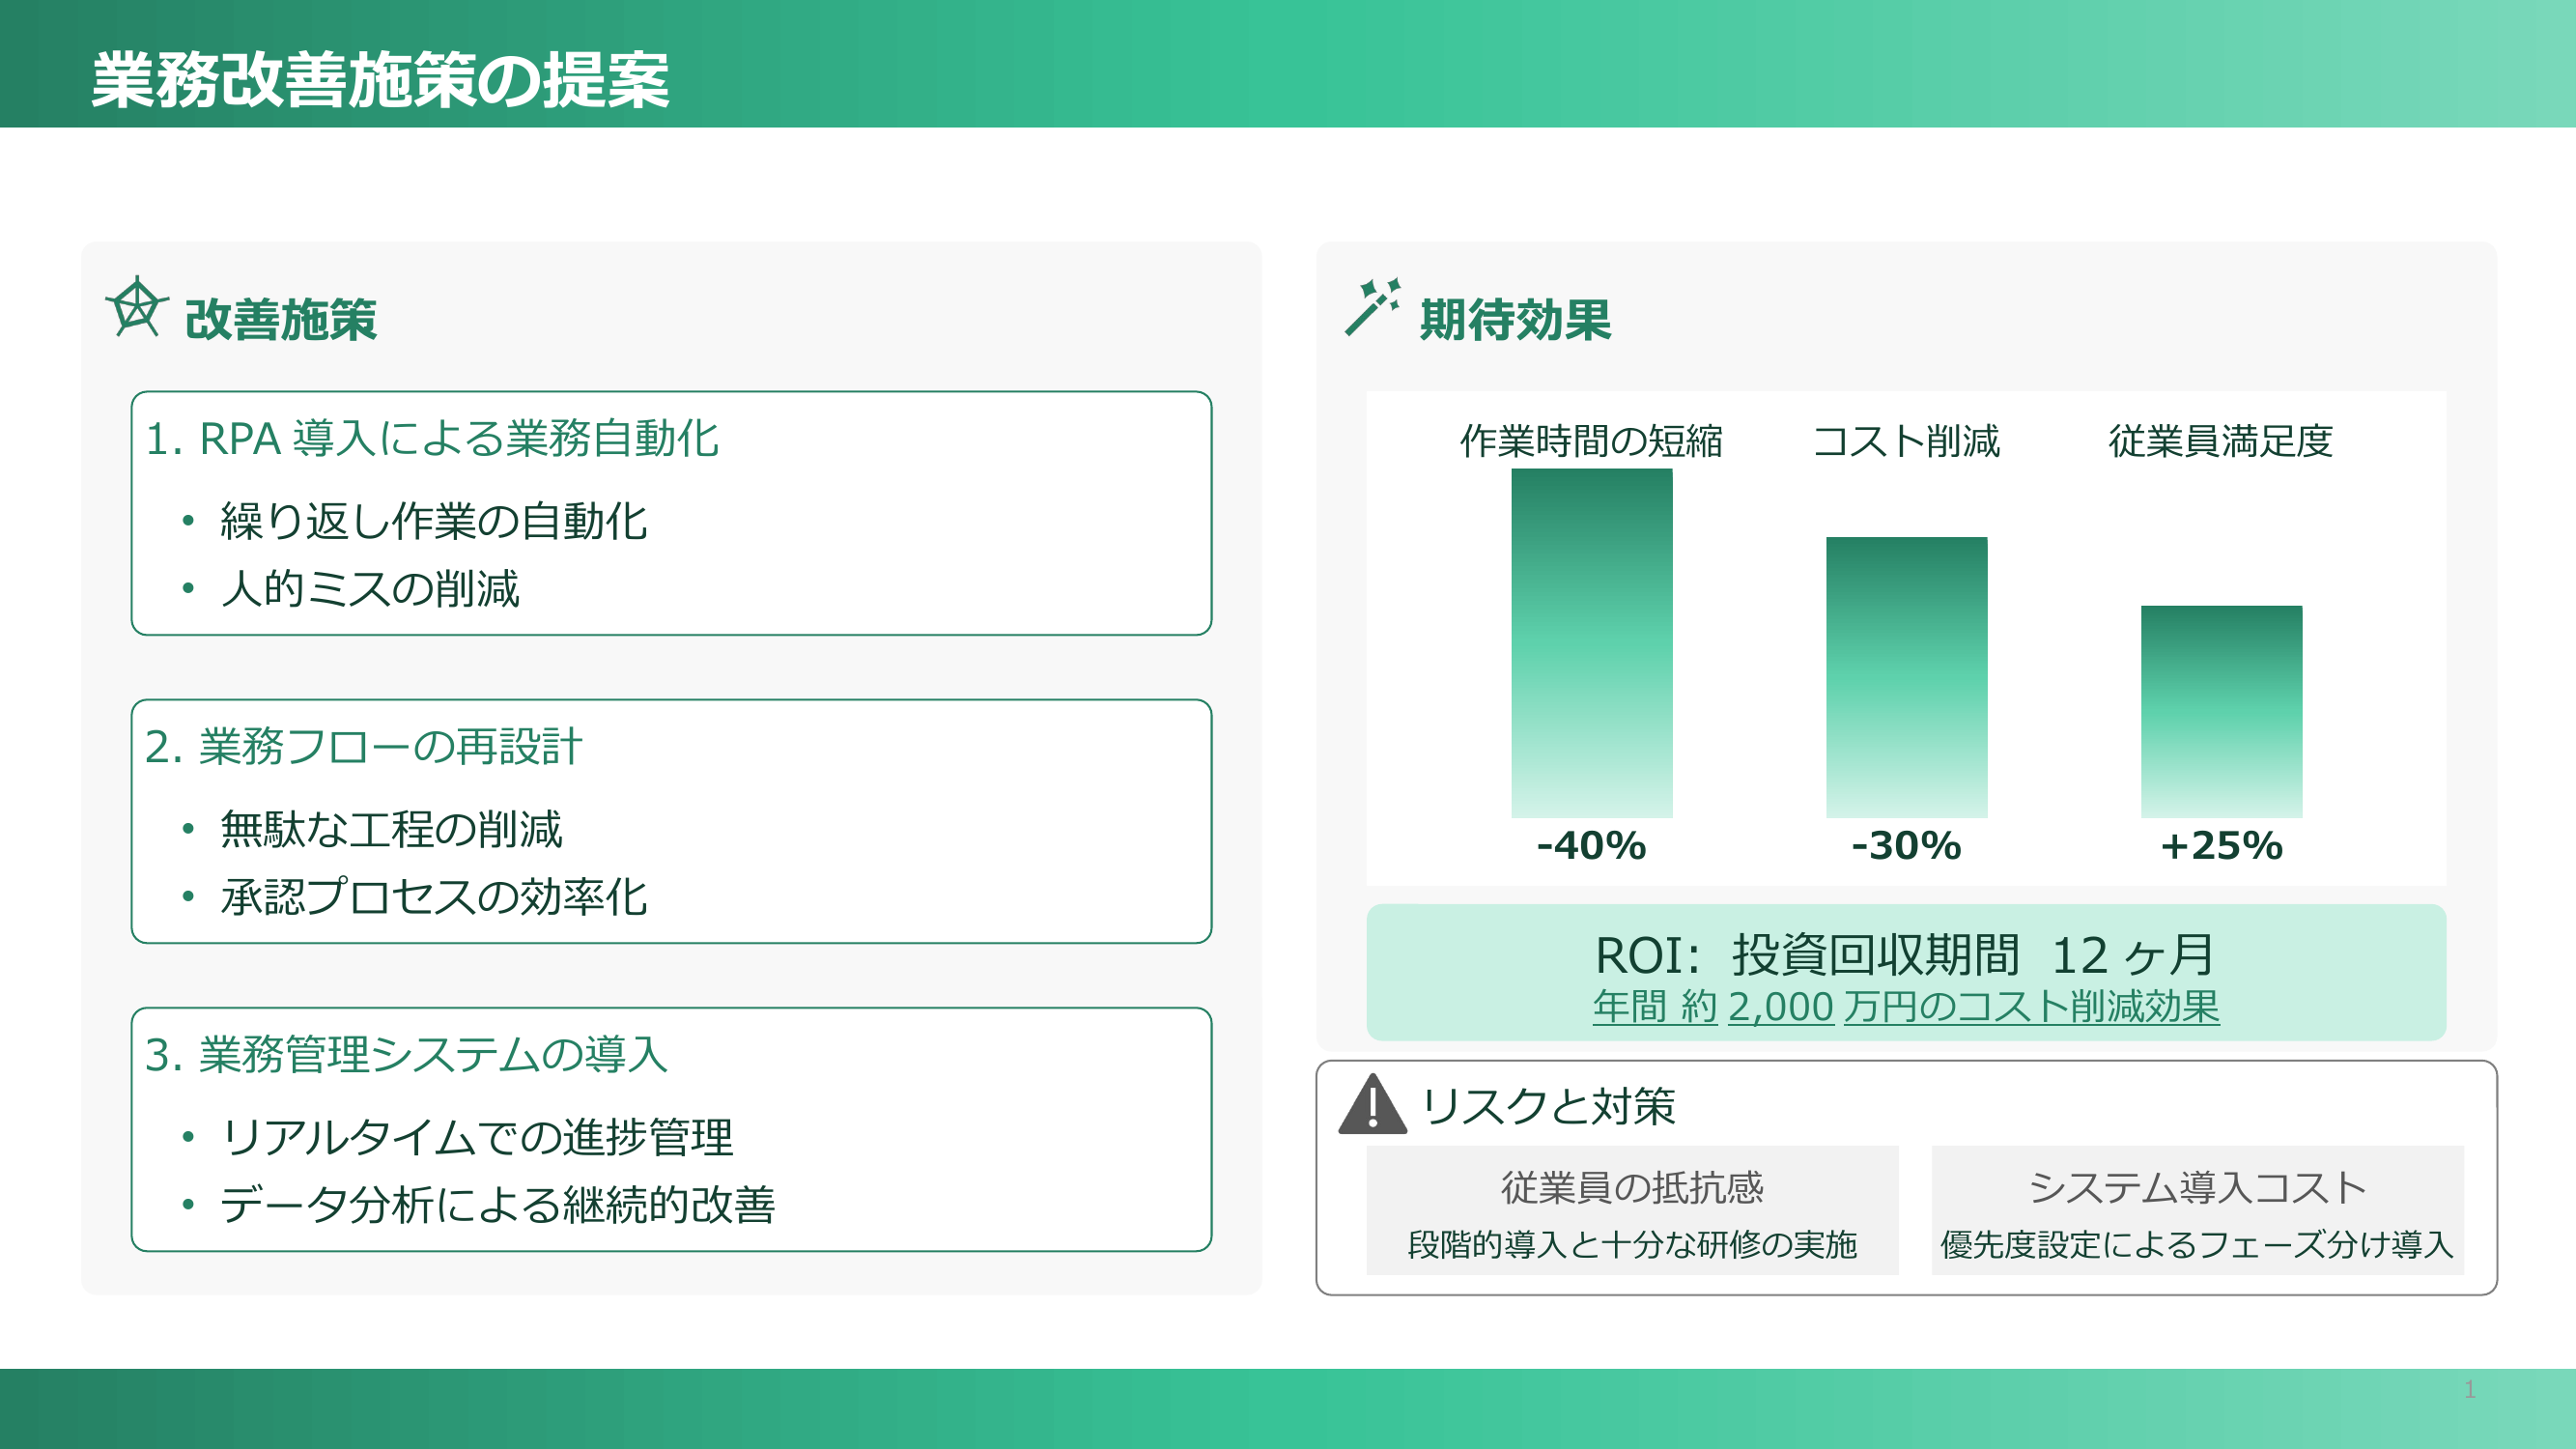Viewport: 2576px width, 1449px height.
Task: Select the 期待効果 section heading
Action: click(x=1515, y=320)
